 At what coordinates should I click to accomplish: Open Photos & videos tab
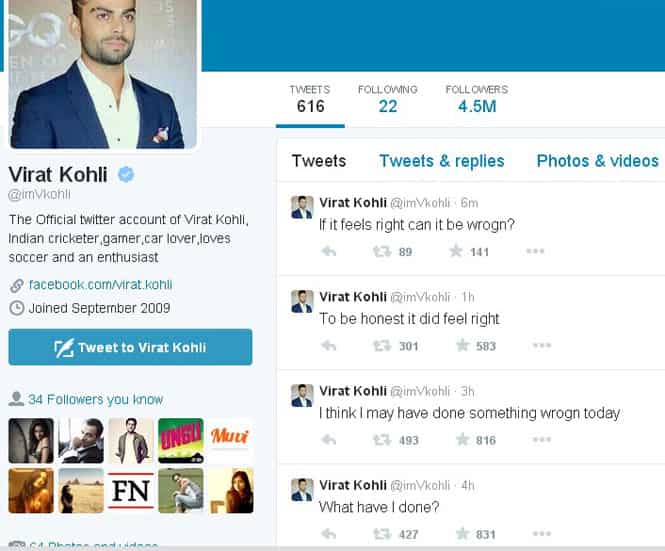coord(598,161)
